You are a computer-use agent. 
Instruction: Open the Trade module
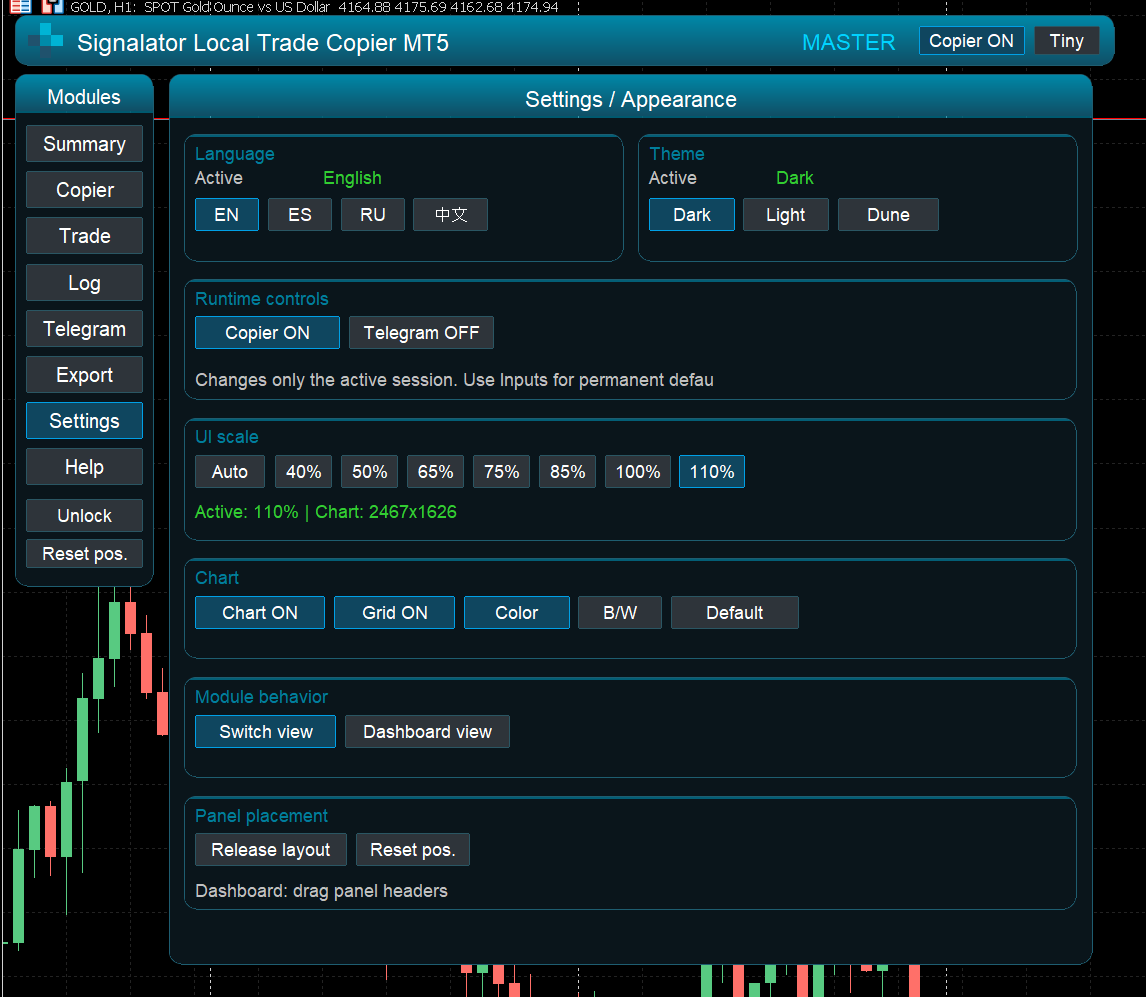point(84,236)
